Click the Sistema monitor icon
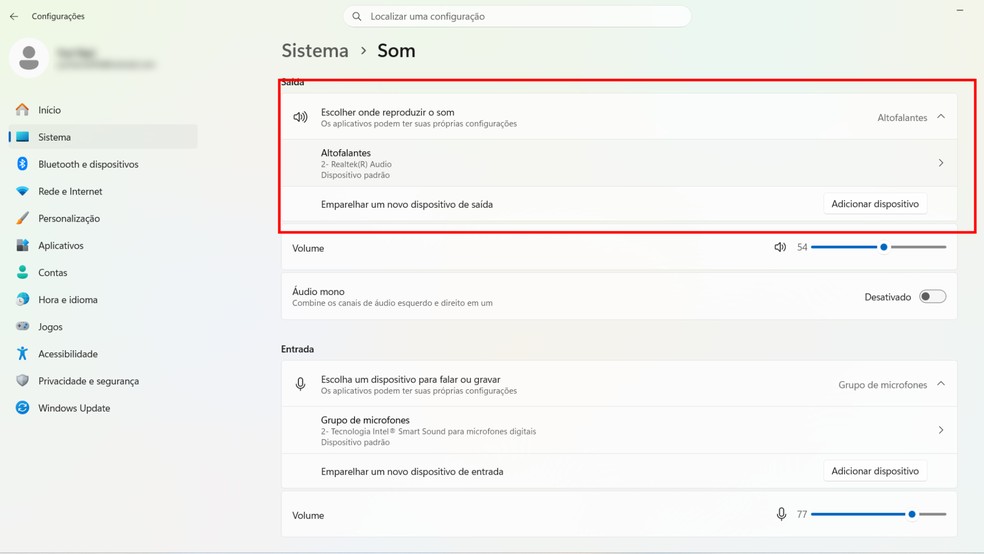The width and height of the screenshot is (984, 554). point(23,137)
